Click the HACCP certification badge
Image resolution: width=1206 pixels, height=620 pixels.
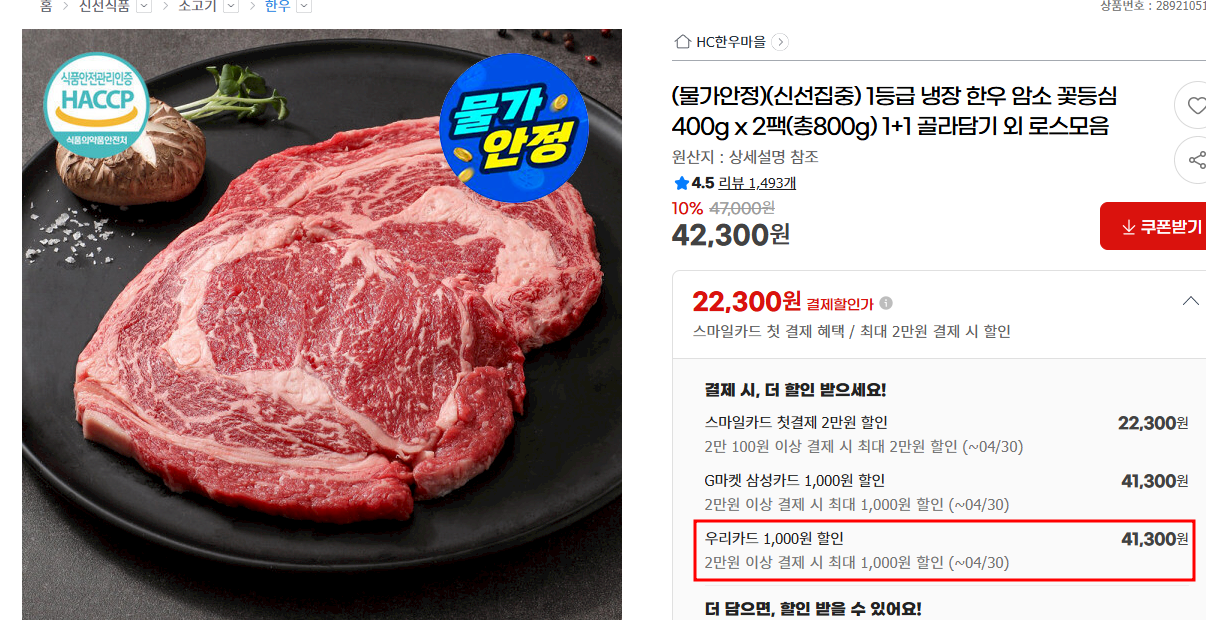[x=96, y=100]
